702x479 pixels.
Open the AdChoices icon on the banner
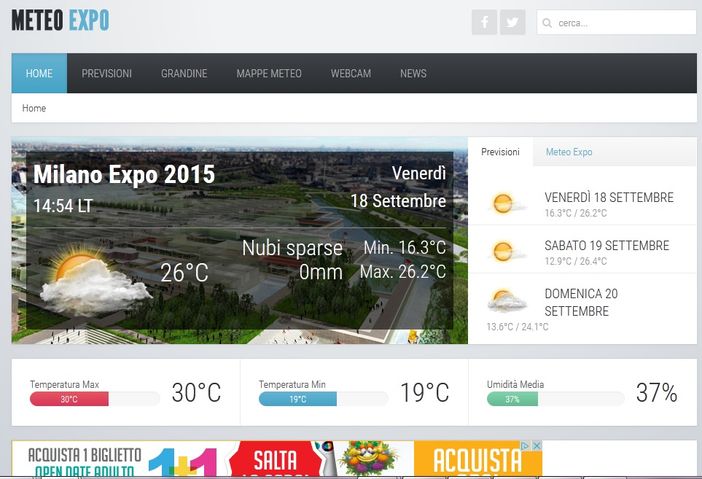[525, 445]
